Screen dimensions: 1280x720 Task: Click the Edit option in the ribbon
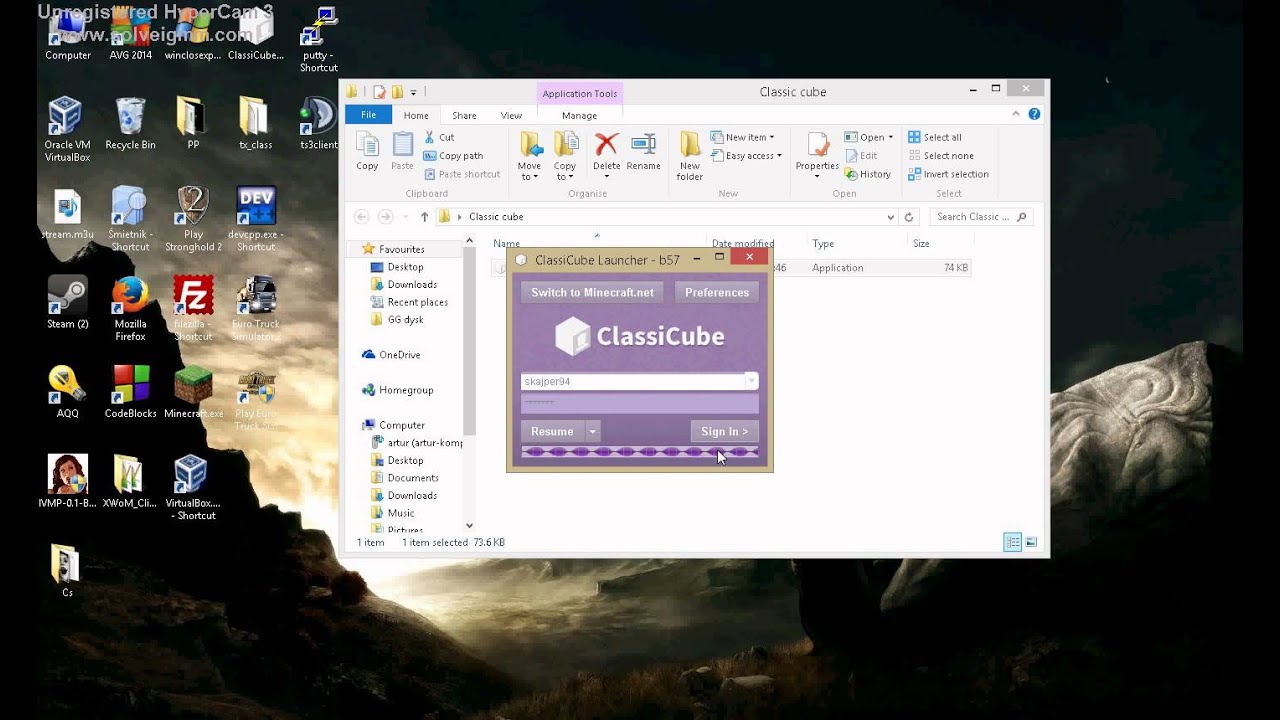coord(861,156)
